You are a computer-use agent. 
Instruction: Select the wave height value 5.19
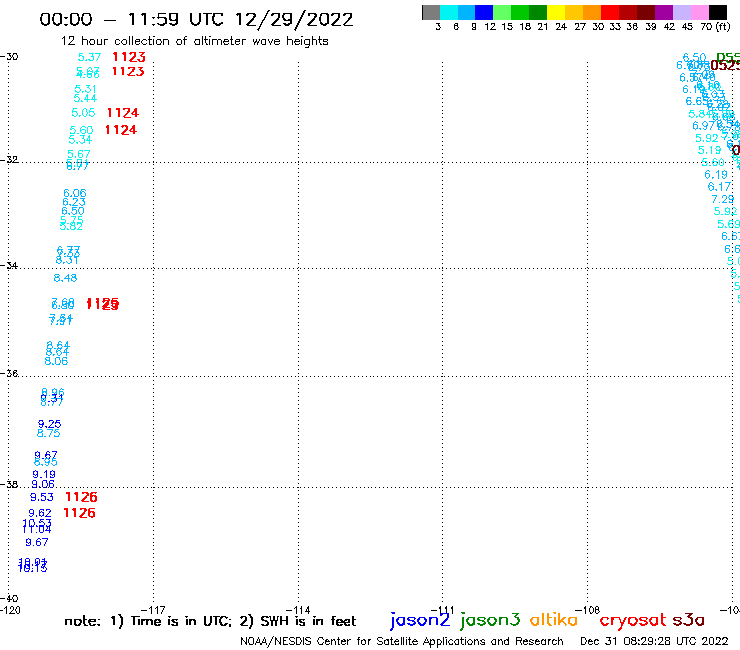tap(710, 150)
